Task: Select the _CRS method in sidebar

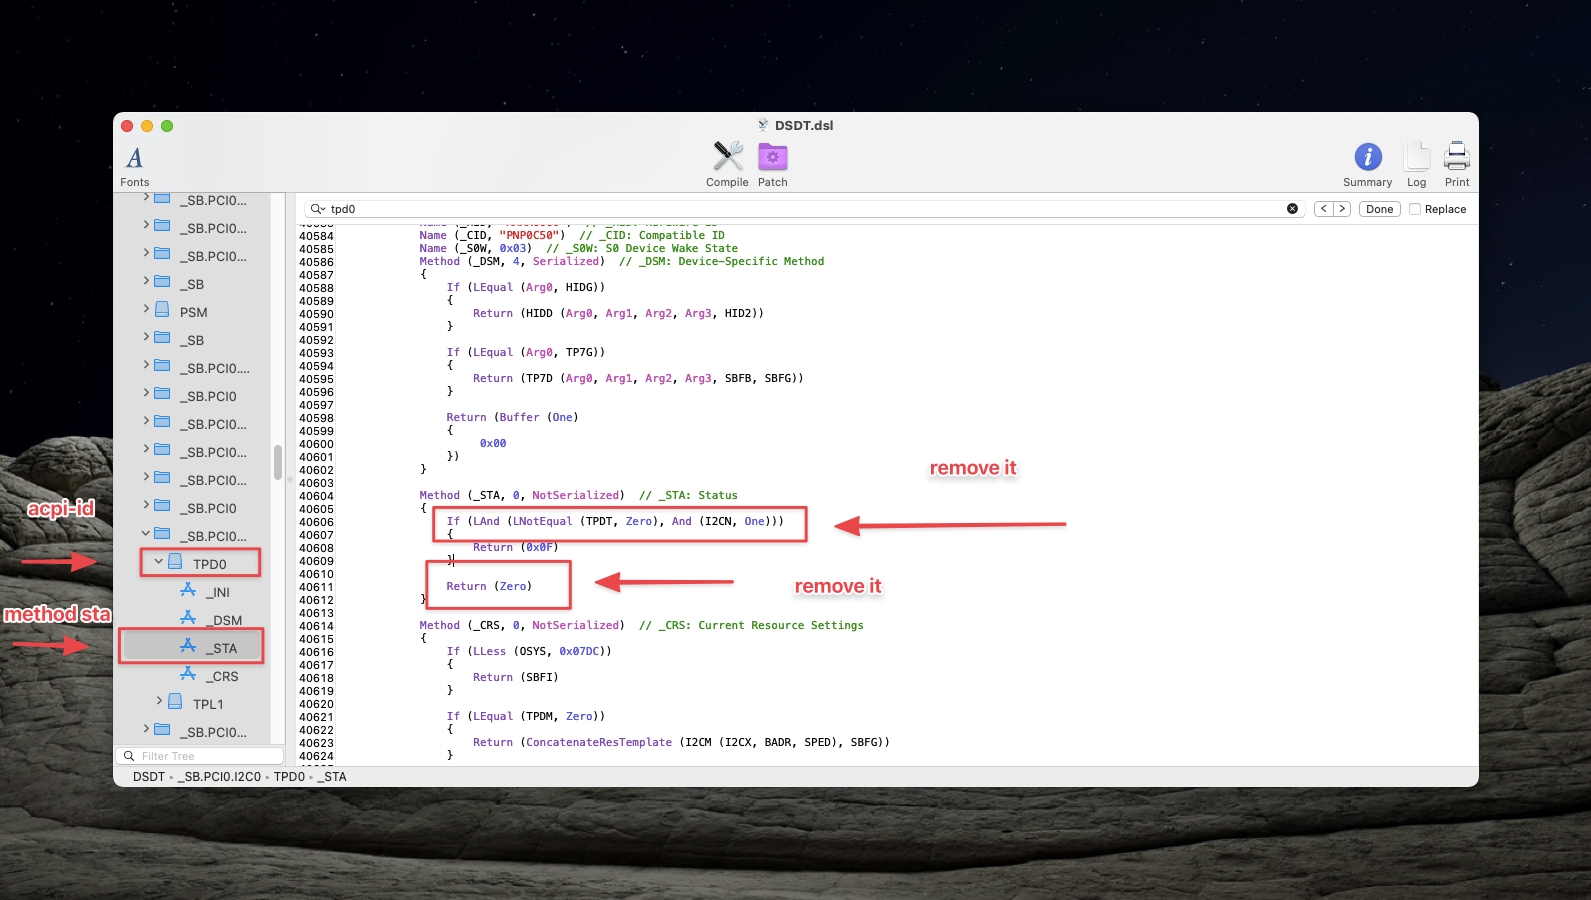Action: coord(224,676)
